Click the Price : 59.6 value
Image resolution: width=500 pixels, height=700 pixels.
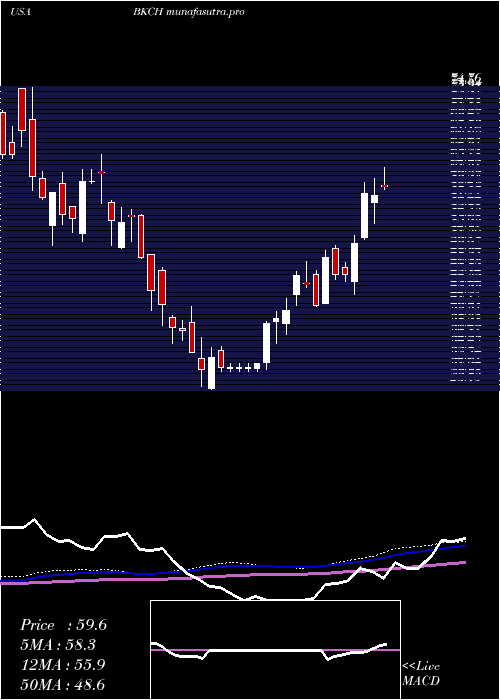pyautogui.click(x=63, y=625)
